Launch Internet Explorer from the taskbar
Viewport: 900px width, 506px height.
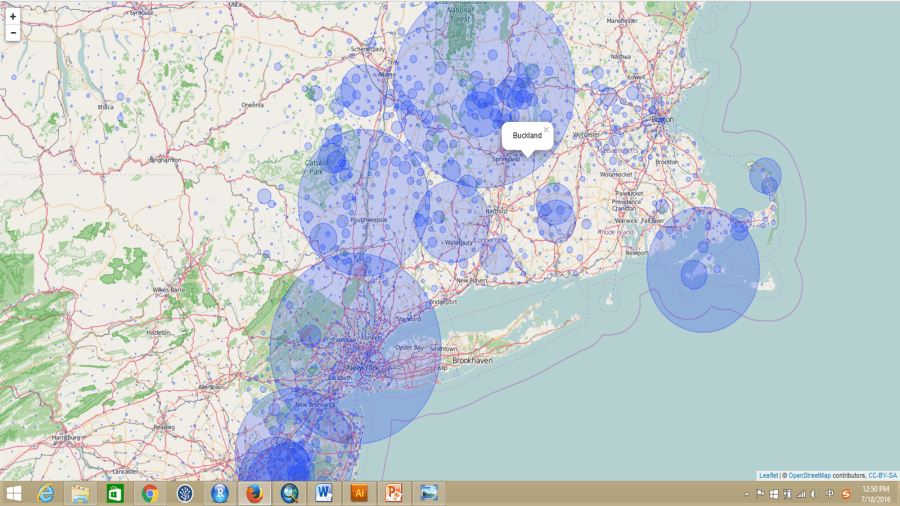[46, 493]
